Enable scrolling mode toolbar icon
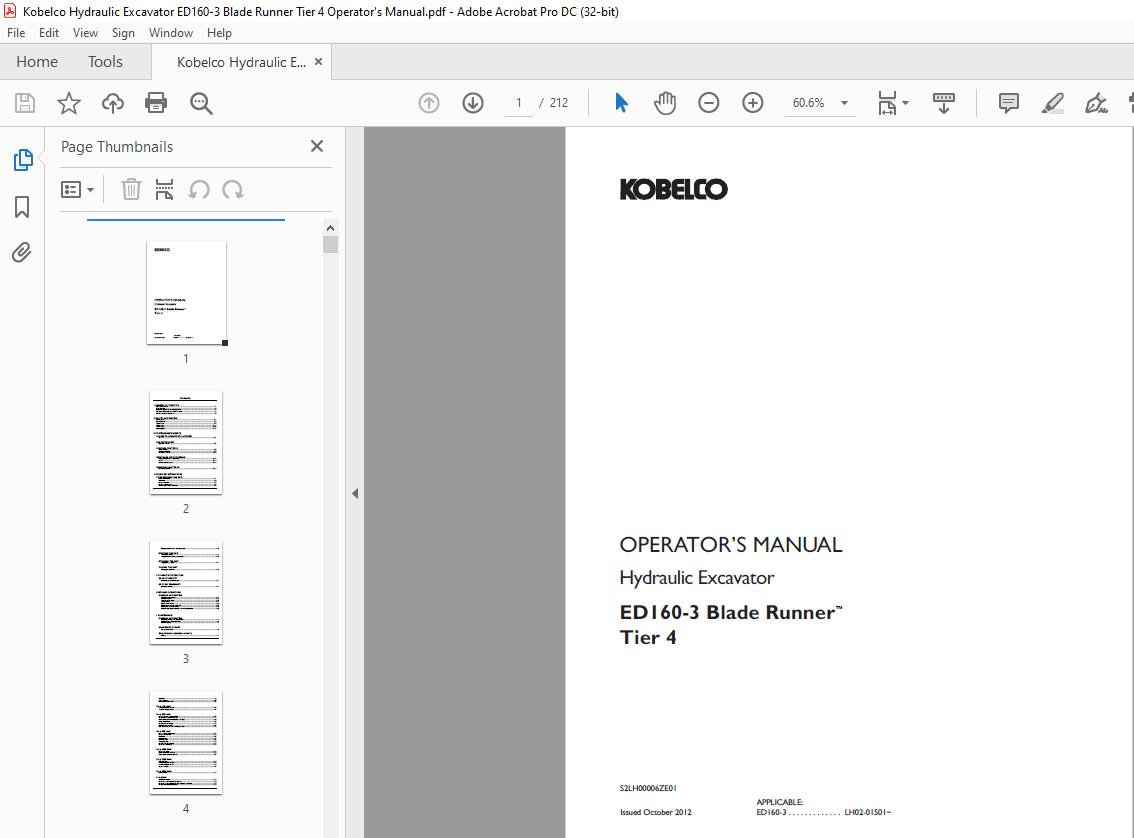 click(944, 103)
